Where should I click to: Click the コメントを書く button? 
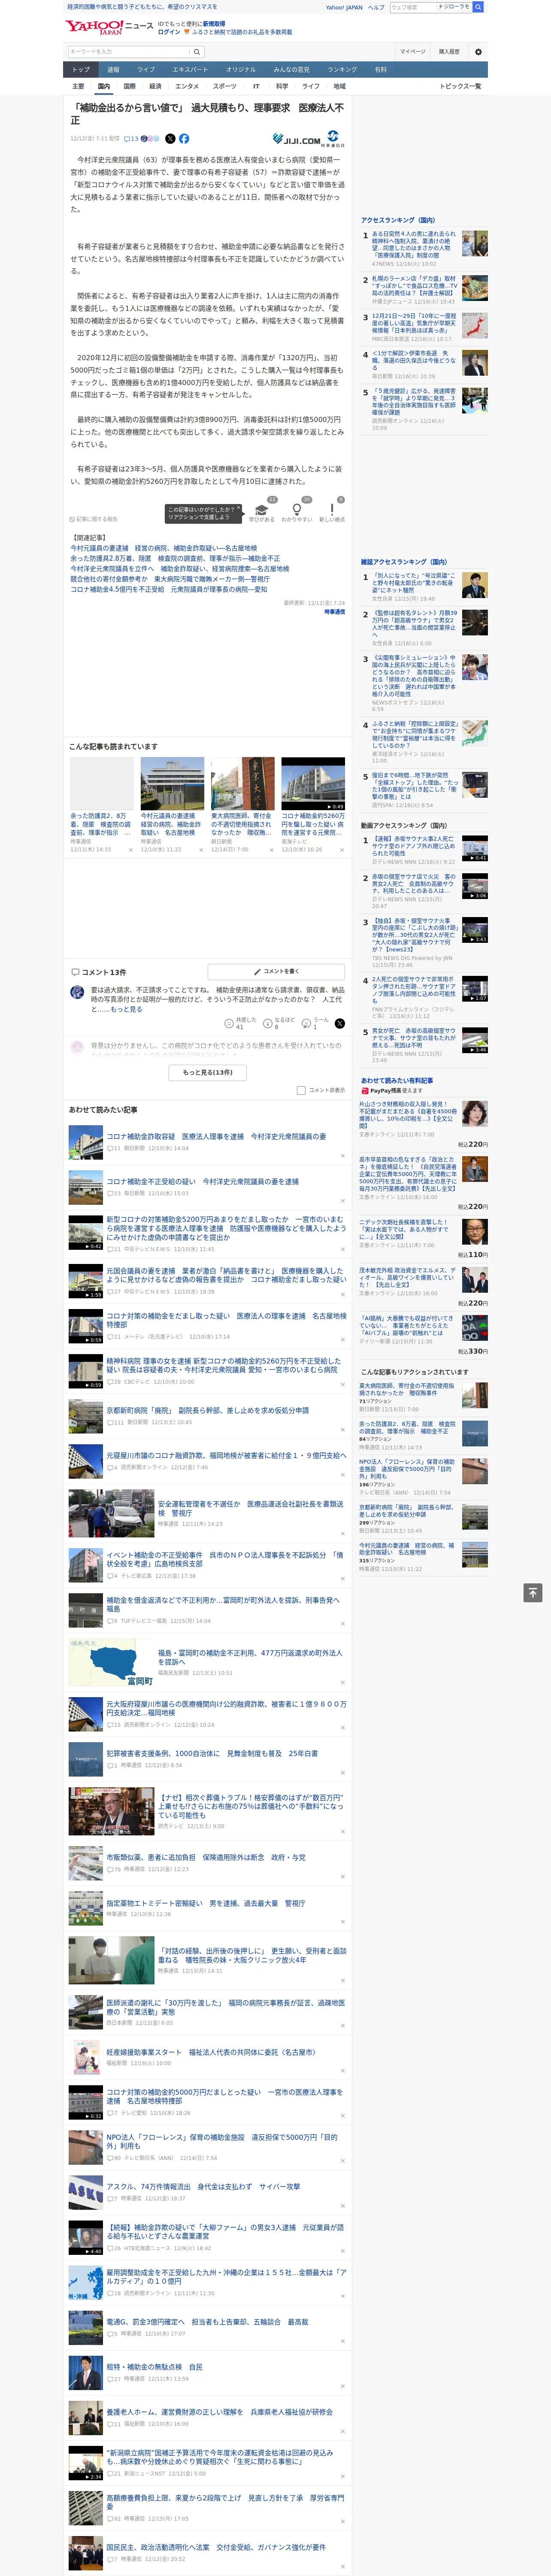[277, 972]
